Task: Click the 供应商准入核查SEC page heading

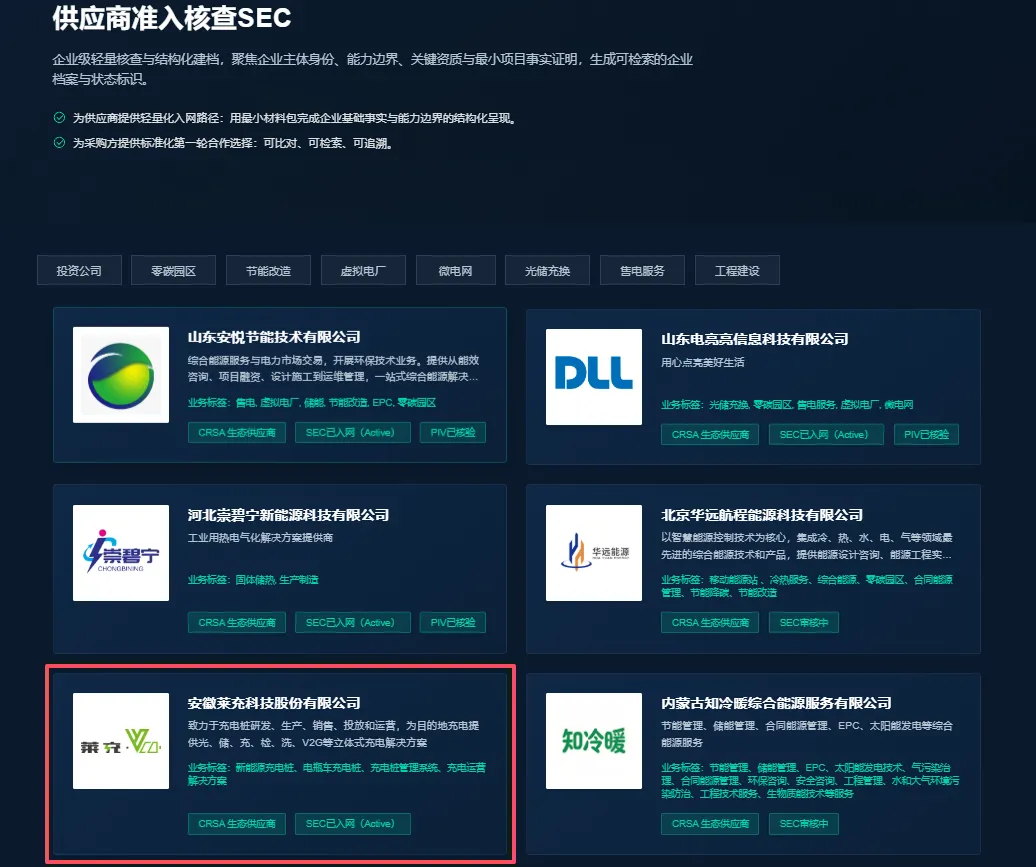Action: (x=172, y=18)
